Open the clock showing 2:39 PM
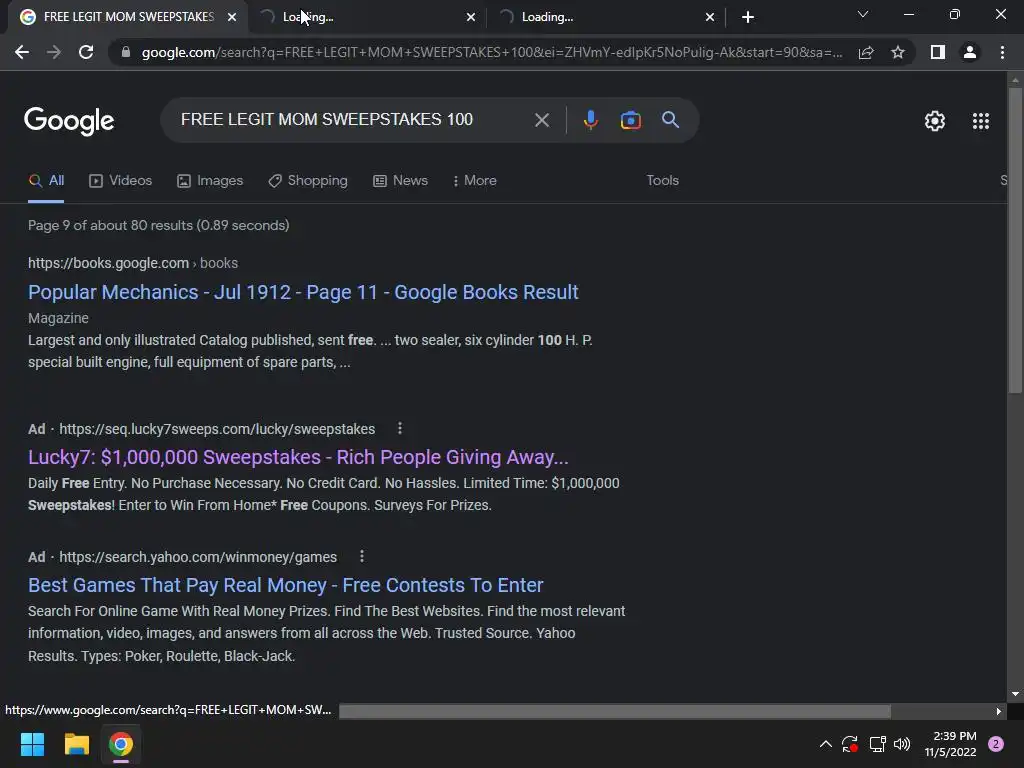This screenshot has width=1024, height=768. click(950, 744)
